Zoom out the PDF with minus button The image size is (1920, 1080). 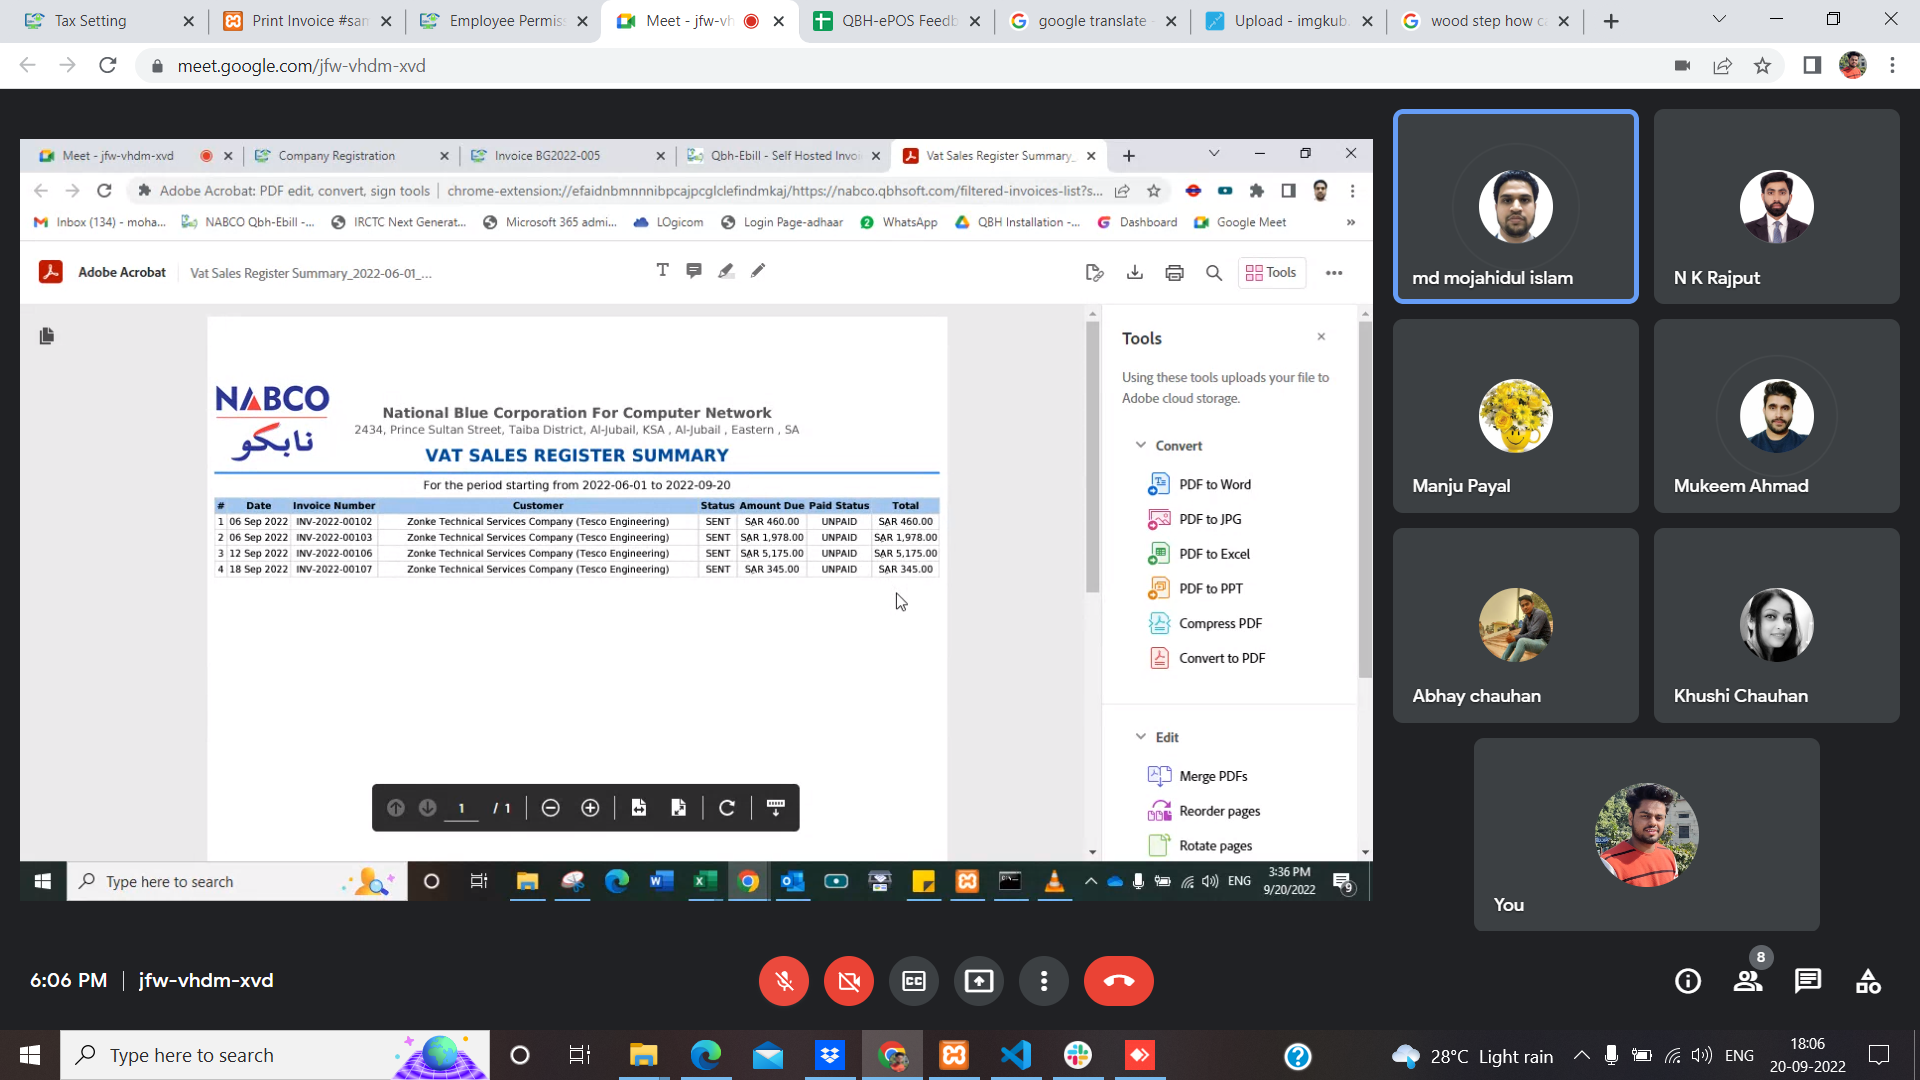click(550, 808)
